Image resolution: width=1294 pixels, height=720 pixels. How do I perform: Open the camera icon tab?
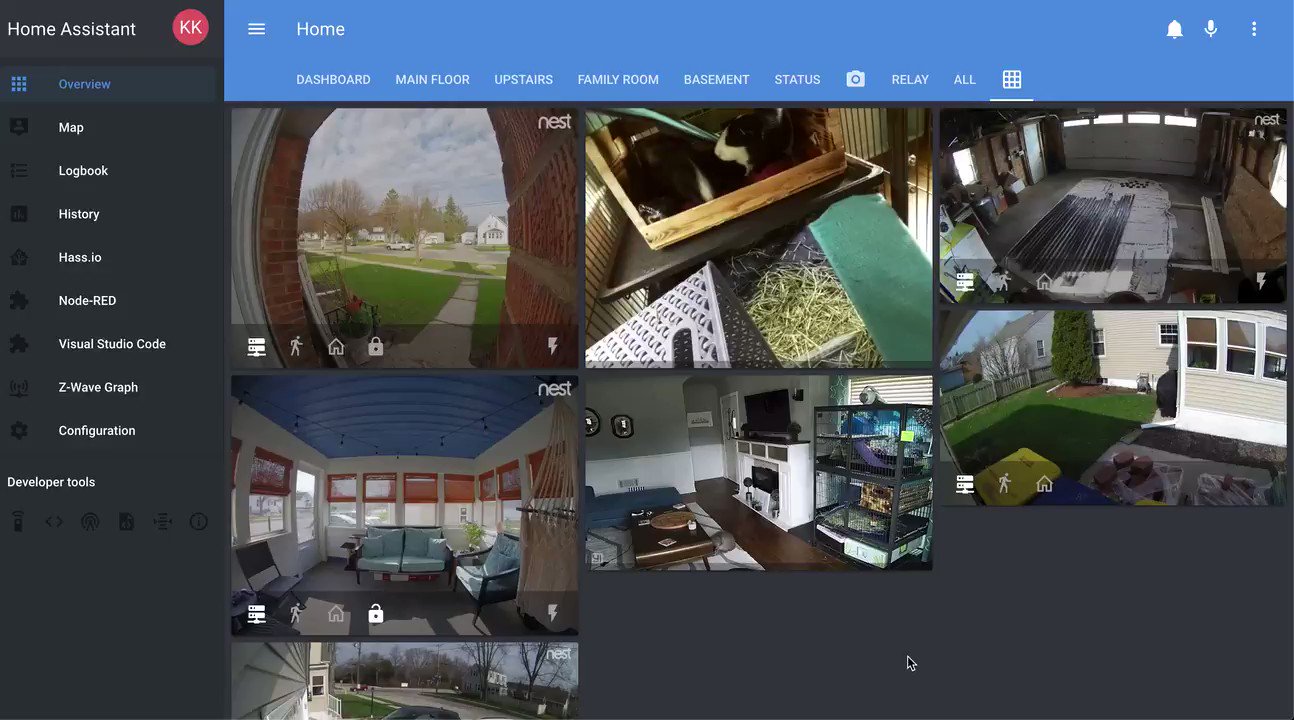[855, 79]
